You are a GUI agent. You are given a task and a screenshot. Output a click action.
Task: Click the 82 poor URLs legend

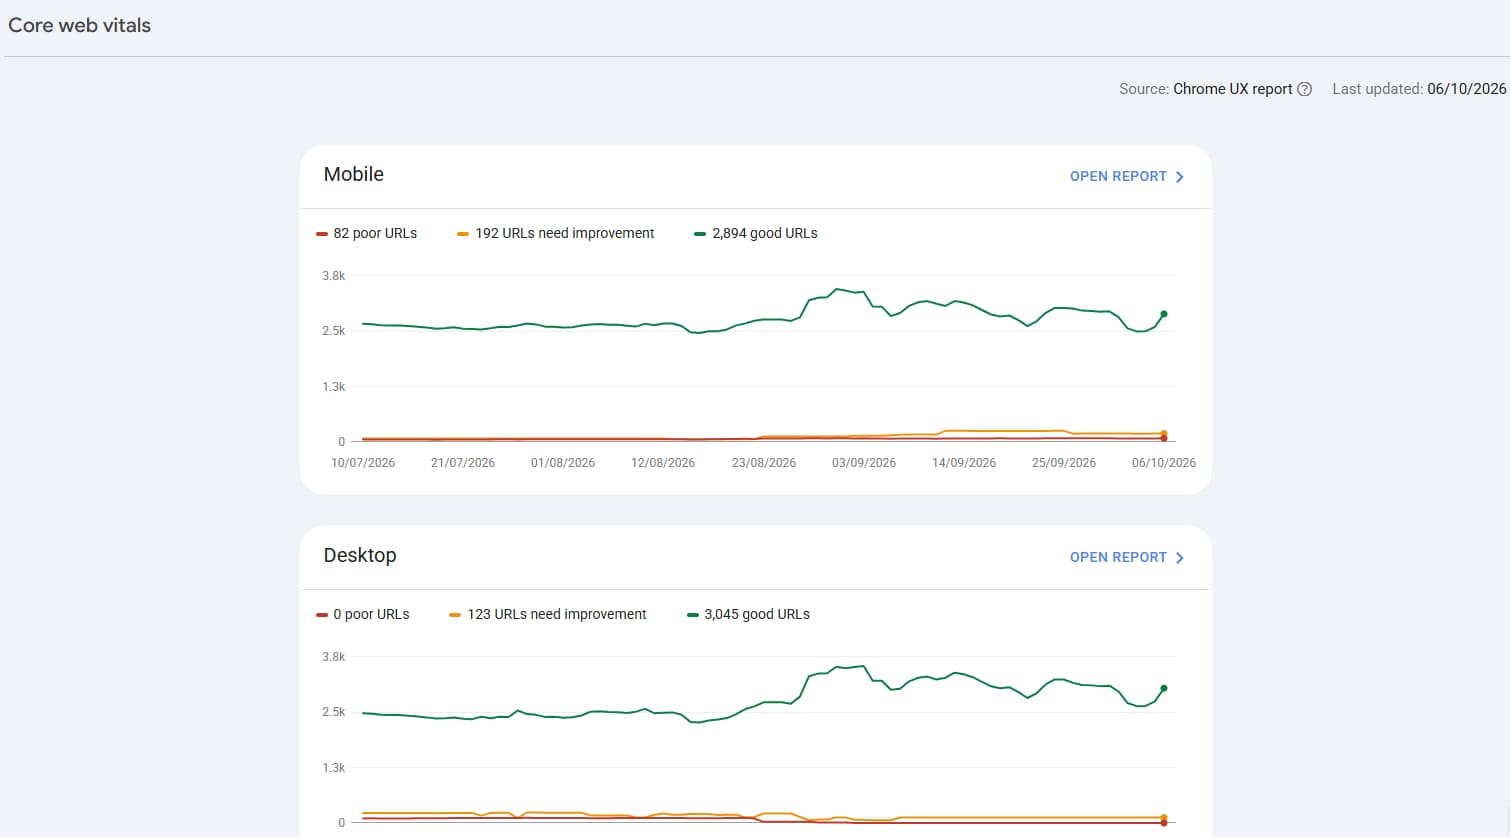click(366, 233)
